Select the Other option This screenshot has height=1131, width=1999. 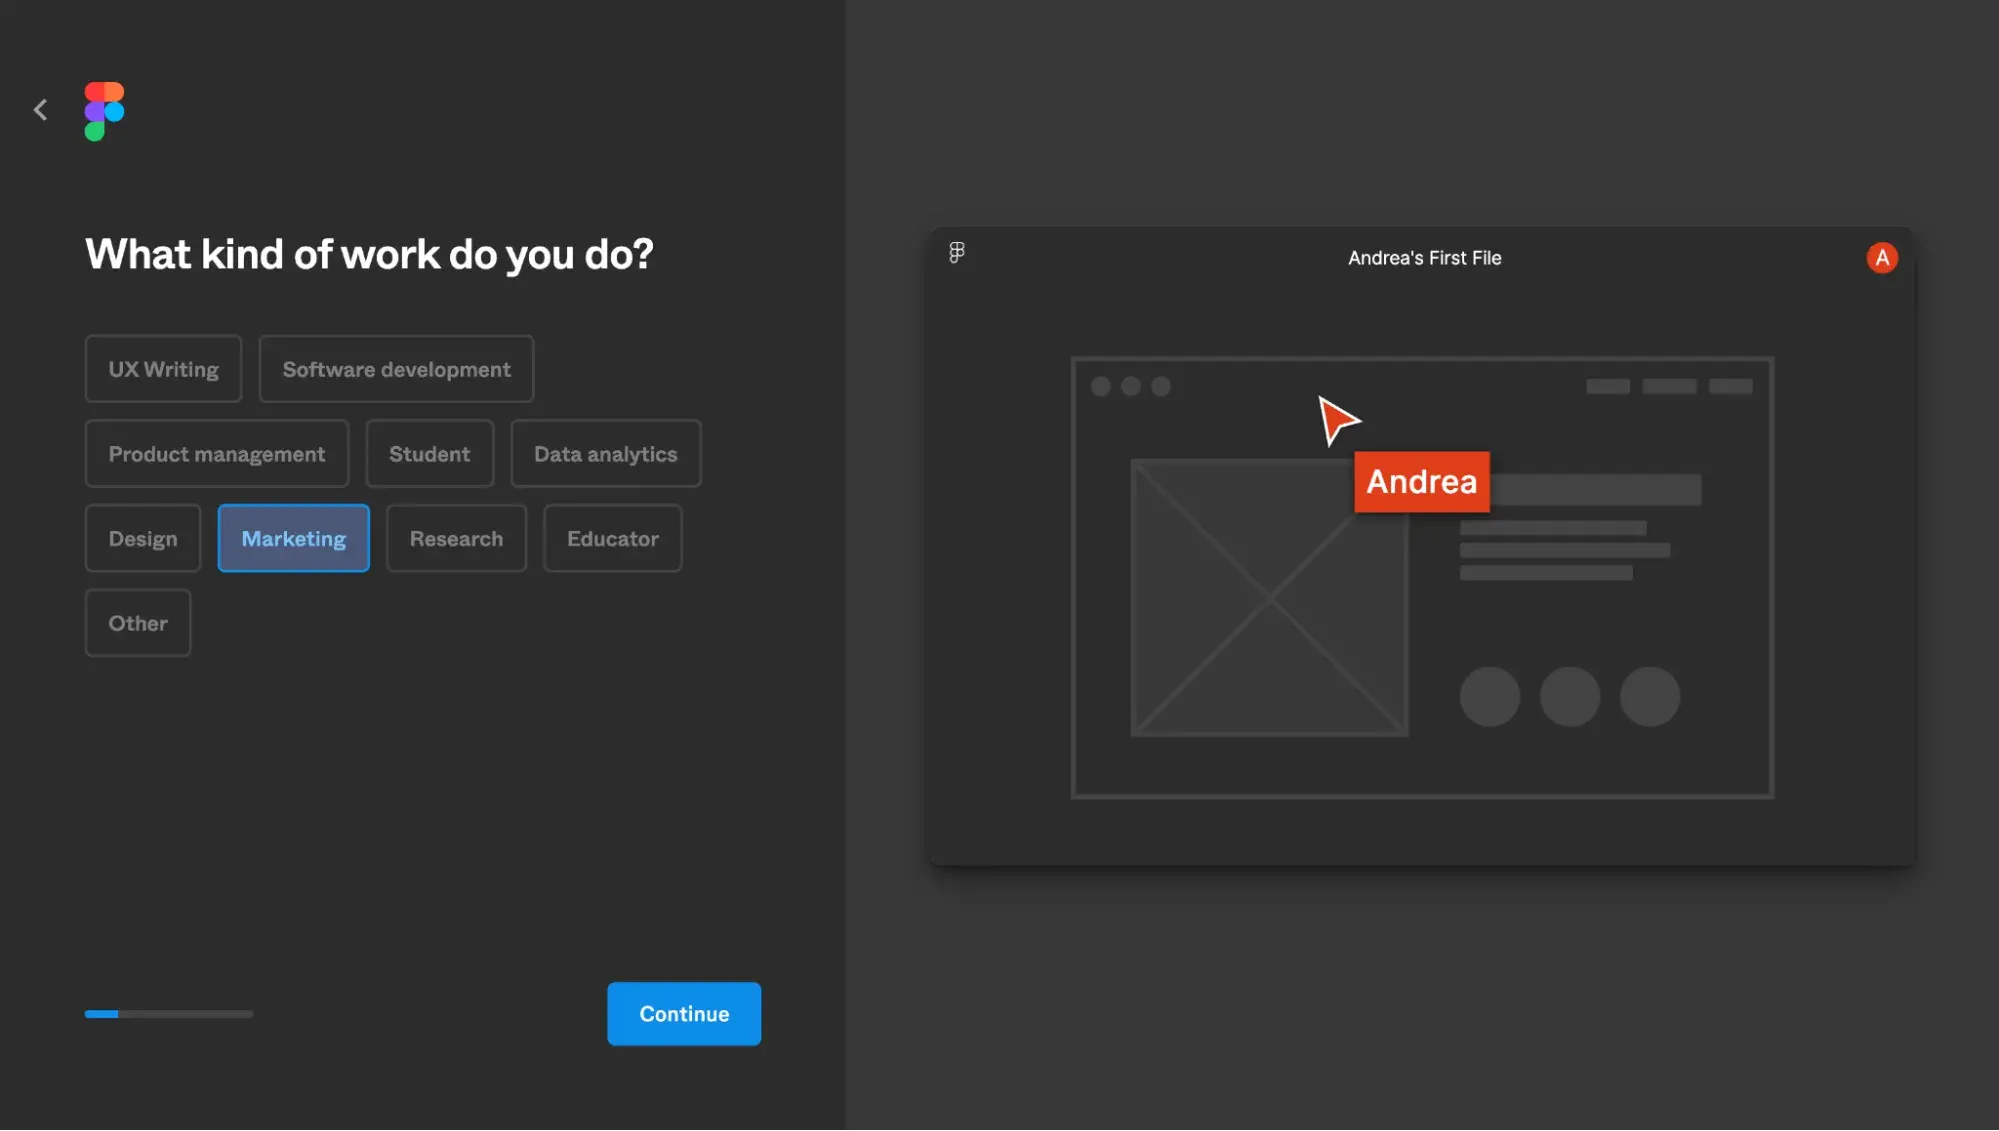click(x=138, y=623)
